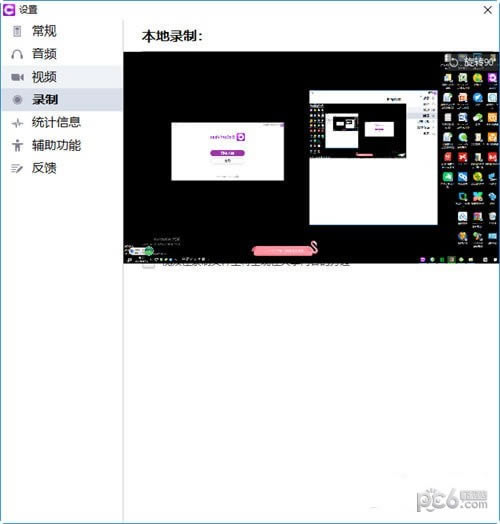This screenshot has height=524, width=500.
Task: Toggle the partially hidden checkbox below preview
Action: 149,266
